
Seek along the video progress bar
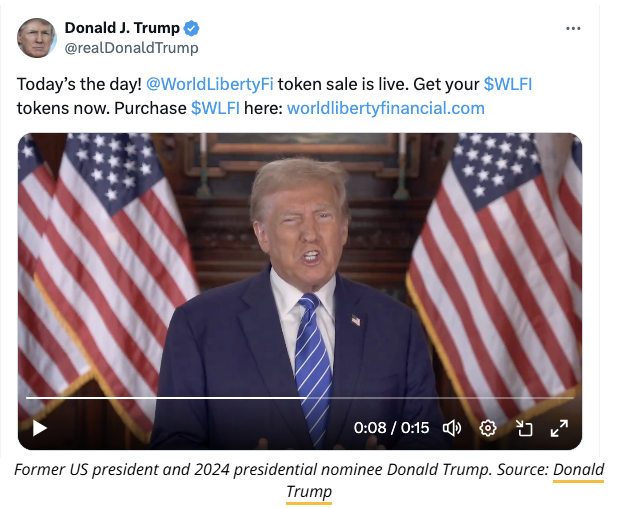(300, 398)
